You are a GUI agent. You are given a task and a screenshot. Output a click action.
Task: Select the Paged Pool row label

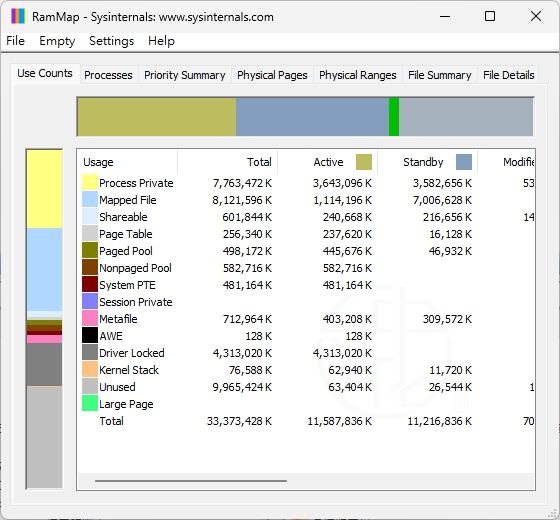click(x=126, y=251)
